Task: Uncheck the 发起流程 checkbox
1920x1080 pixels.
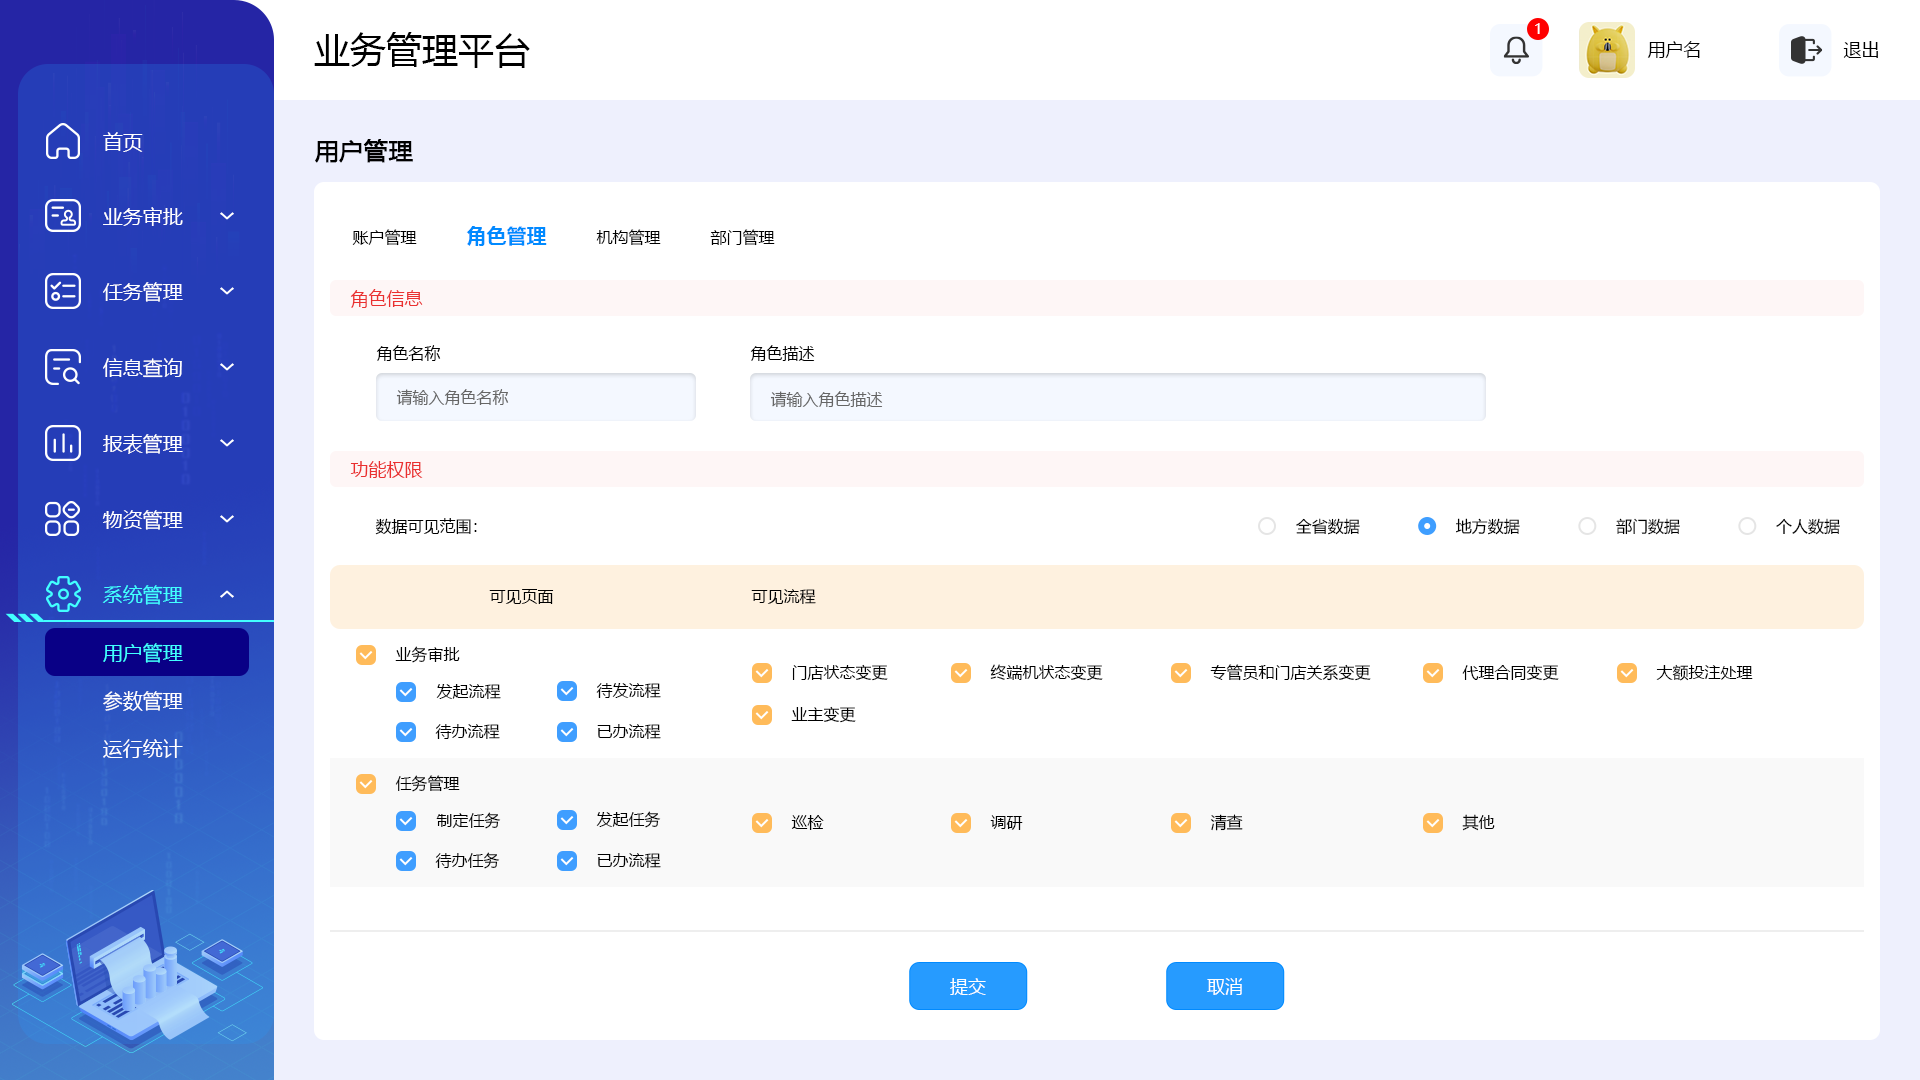Action: pyautogui.click(x=406, y=692)
